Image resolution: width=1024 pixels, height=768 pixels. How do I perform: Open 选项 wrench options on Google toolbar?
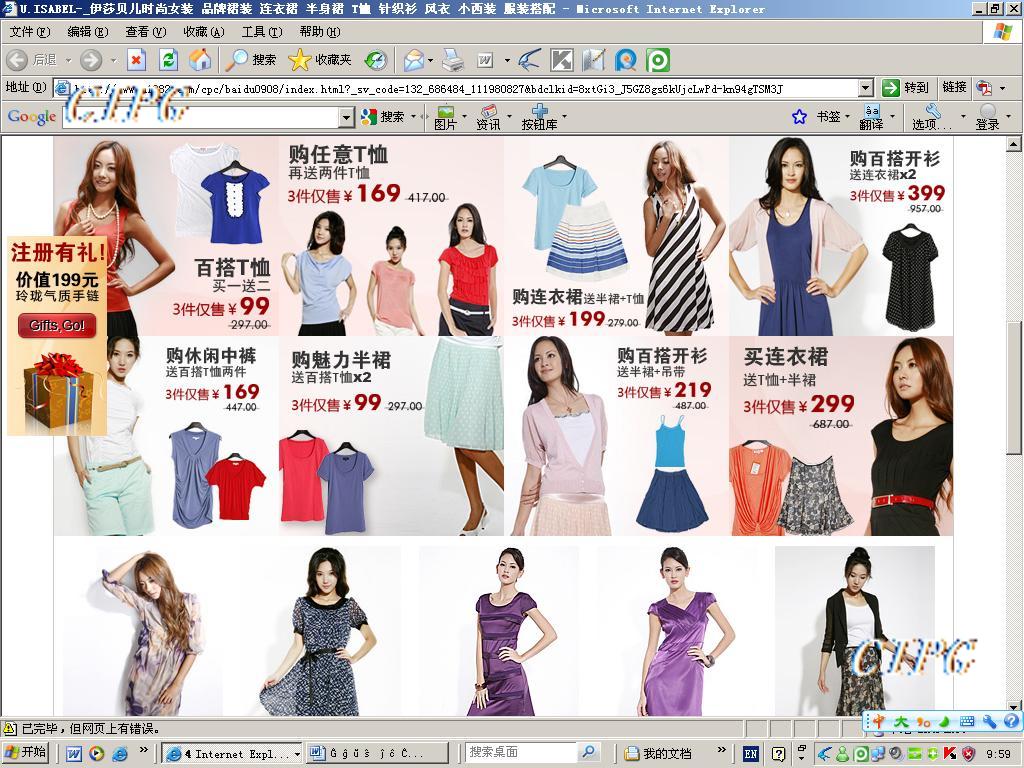tap(934, 117)
